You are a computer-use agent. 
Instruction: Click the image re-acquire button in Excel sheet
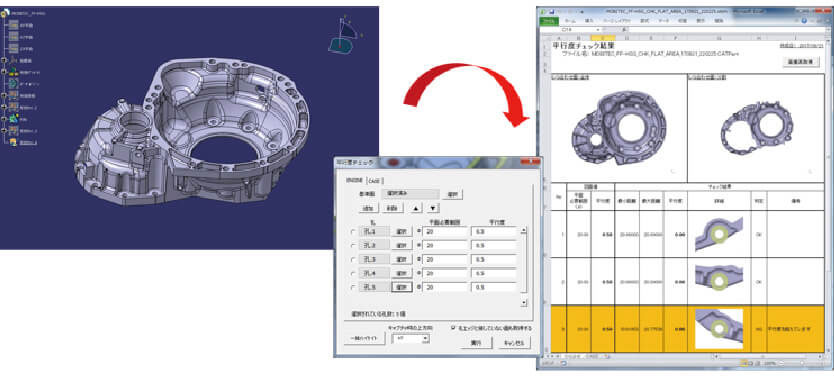pyautogui.click(x=801, y=62)
